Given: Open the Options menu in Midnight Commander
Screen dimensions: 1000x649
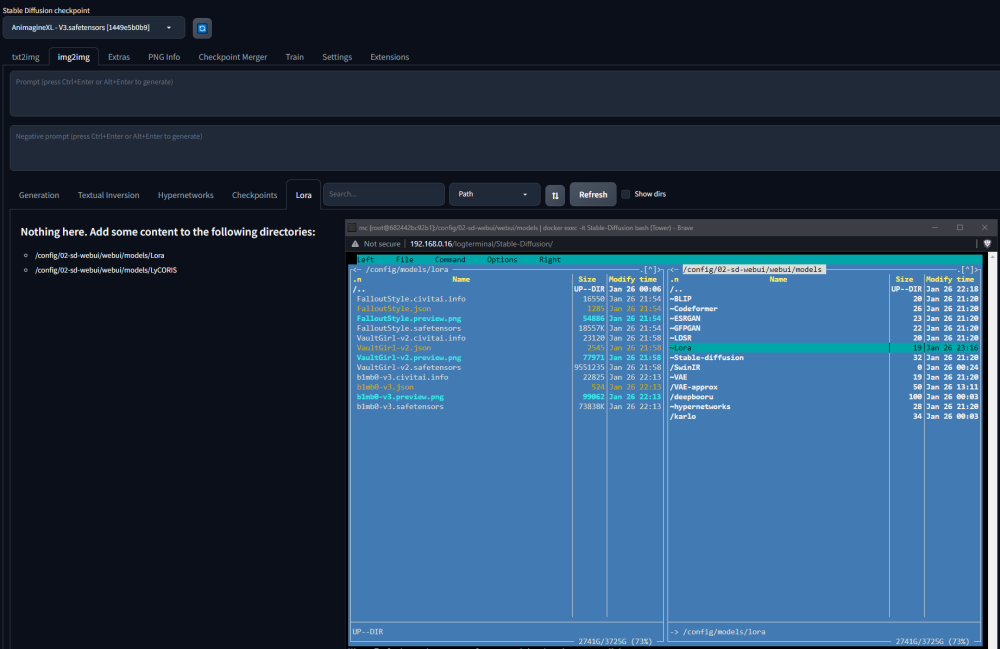Looking at the screenshot, I should [x=502, y=259].
